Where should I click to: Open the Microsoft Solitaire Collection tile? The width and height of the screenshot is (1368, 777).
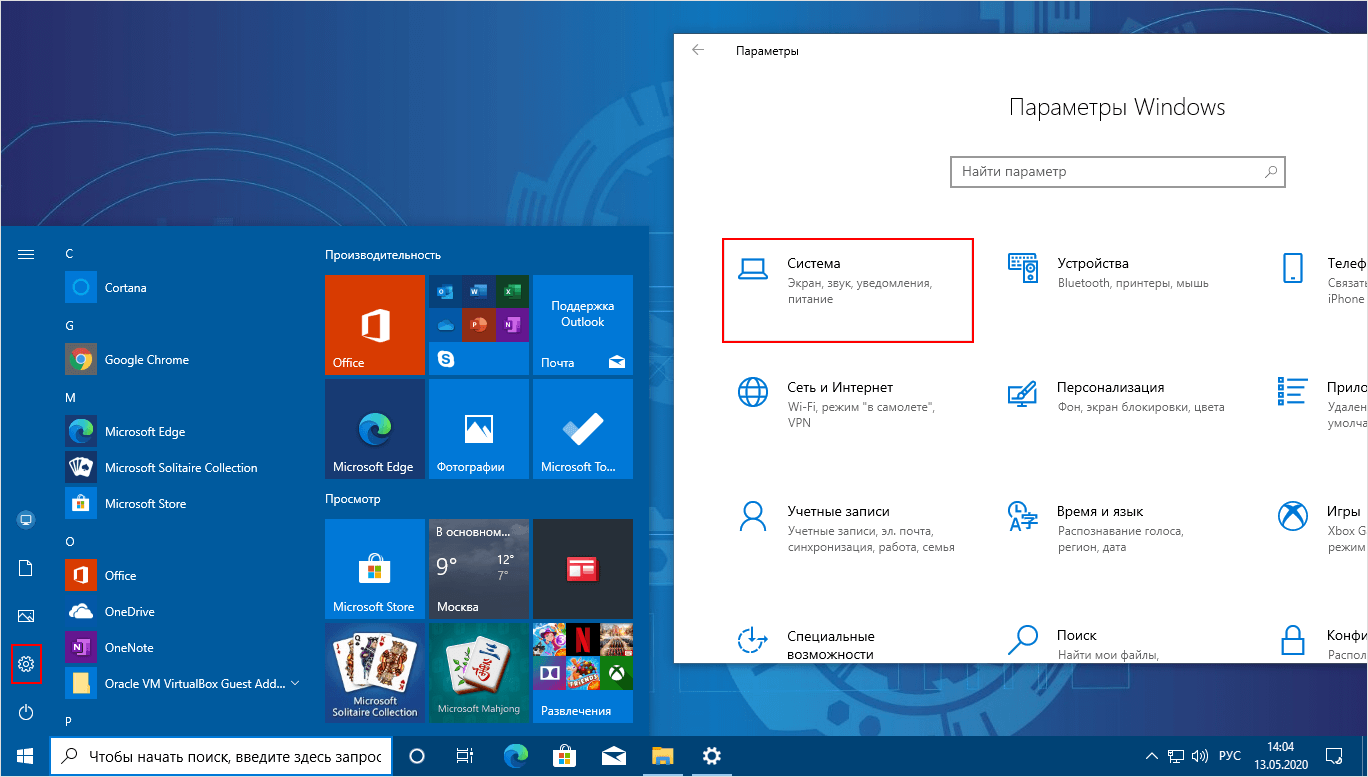[x=375, y=673]
